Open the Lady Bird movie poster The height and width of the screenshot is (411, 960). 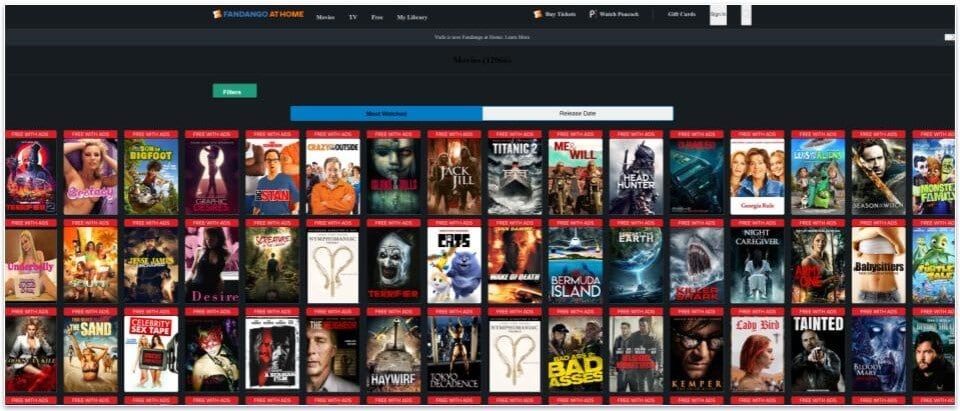757,354
